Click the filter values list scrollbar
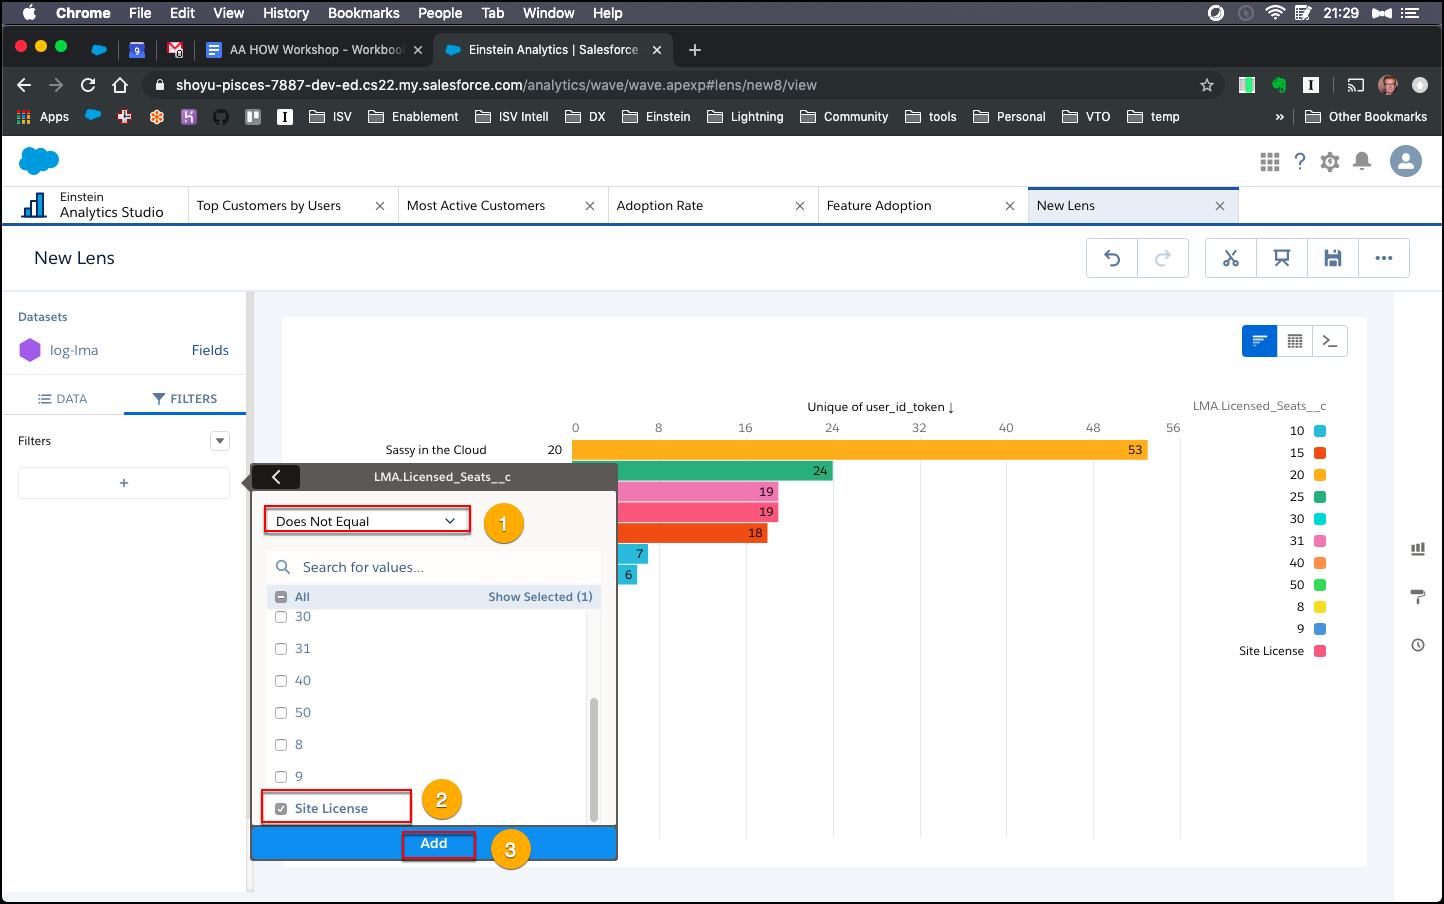The image size is (1444, 904). click(594, 758)
